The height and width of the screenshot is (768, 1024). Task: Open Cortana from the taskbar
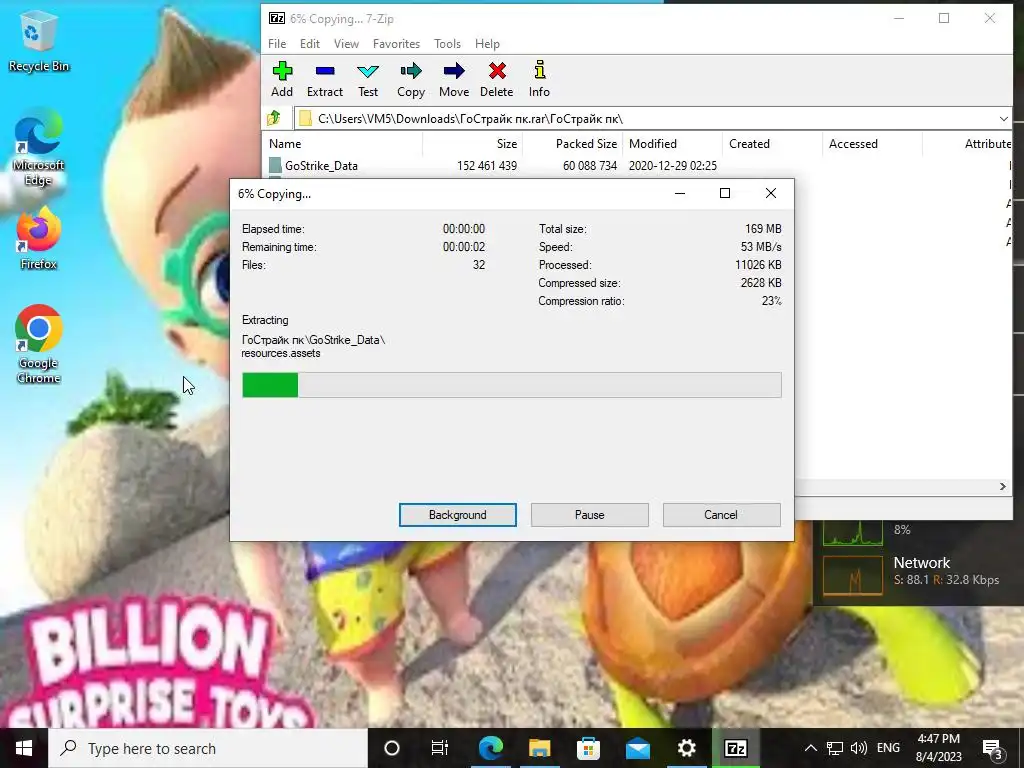(392, 748)
